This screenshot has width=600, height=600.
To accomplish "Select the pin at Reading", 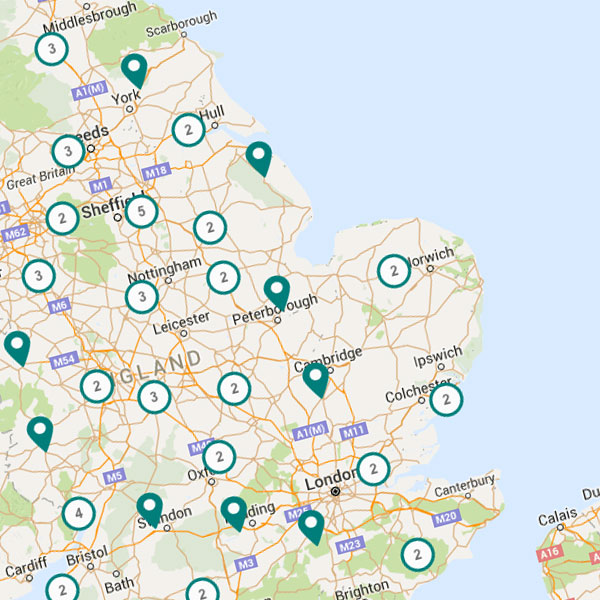I will click(x=234, y=514).
